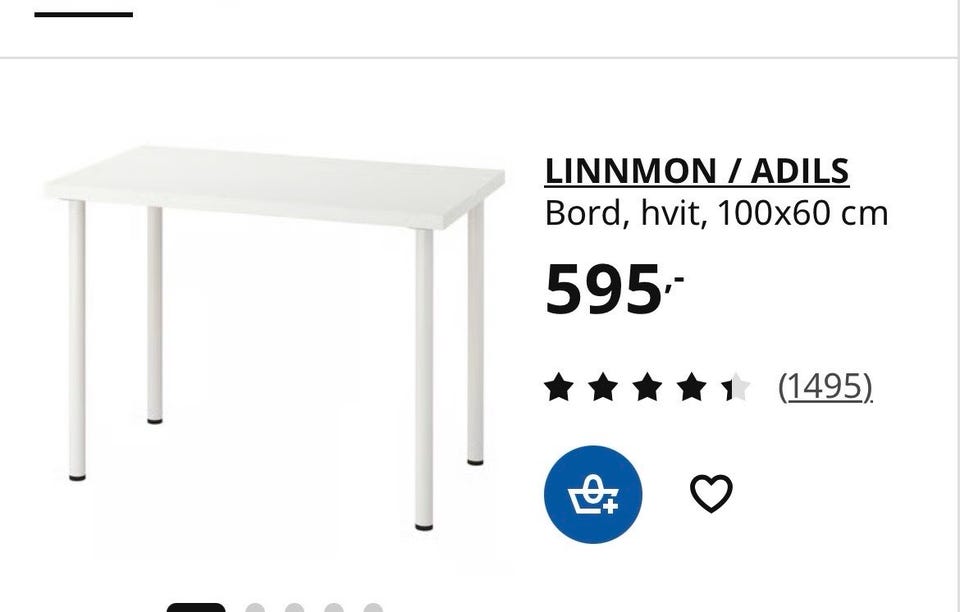Select the half-filled fifth rating star

(x=737, y=387)
